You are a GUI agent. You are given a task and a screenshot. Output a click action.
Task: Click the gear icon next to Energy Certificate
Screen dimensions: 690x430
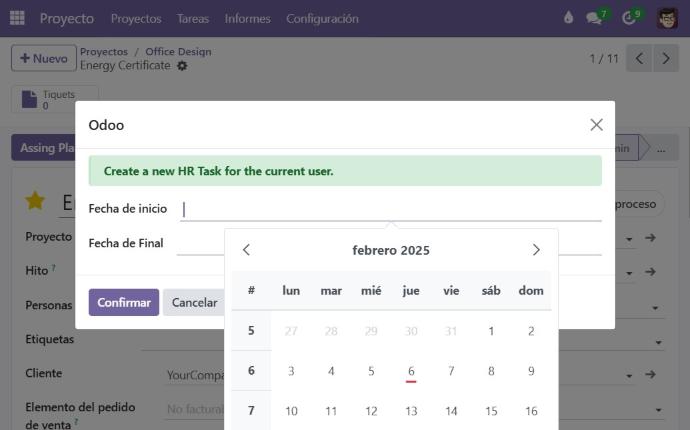coord(182,66)
